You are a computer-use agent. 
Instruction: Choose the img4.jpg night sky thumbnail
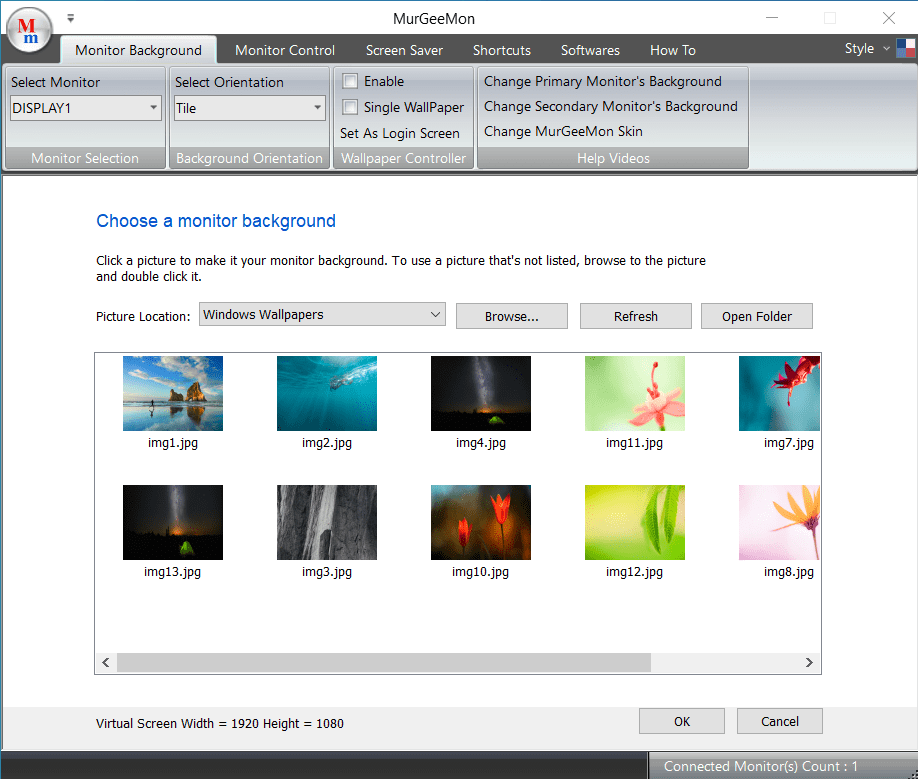481,393
